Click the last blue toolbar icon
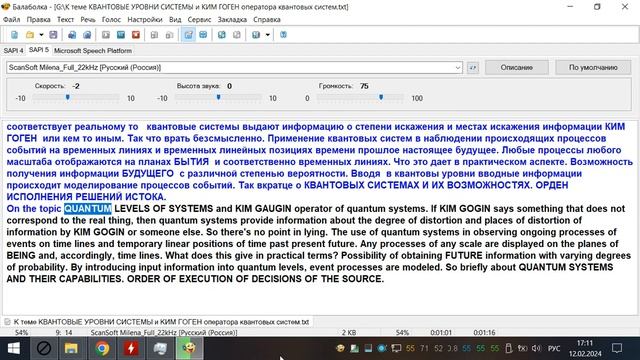This screenshot has height=360, width=640. click(x=283, y=35)
